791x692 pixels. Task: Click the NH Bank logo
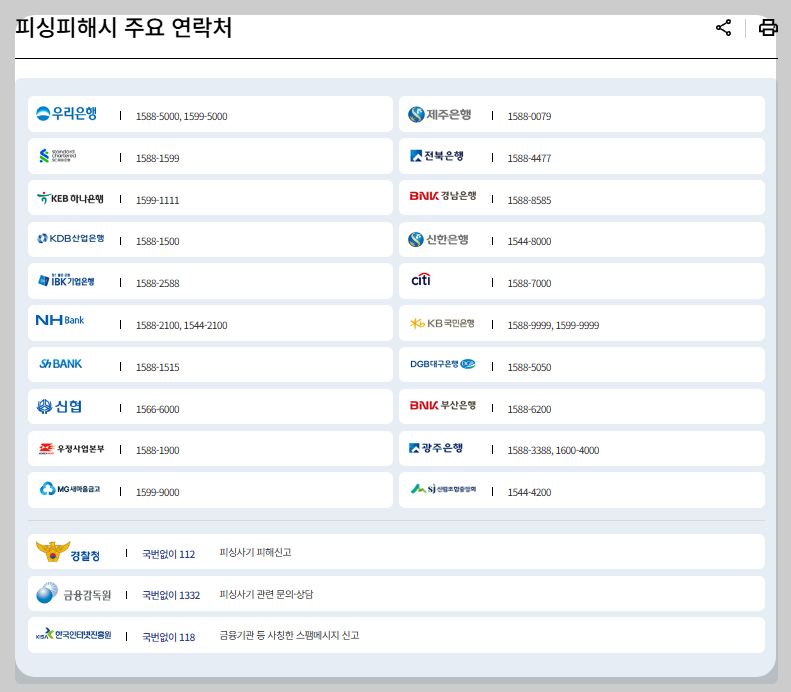point(60,320)
